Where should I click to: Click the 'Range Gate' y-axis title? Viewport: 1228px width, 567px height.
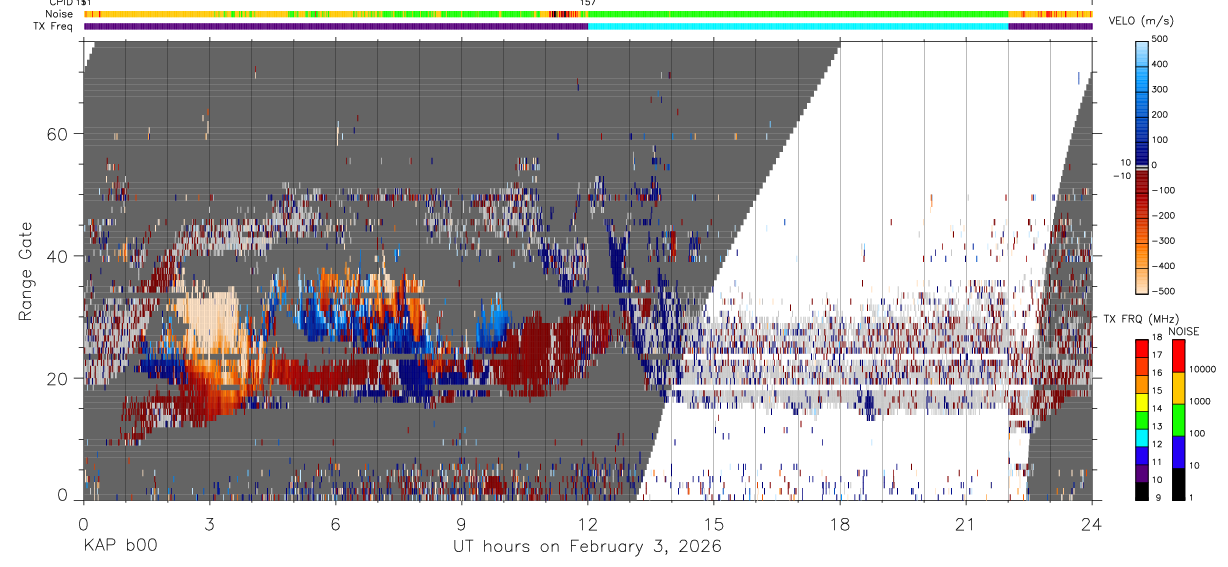point(27,270)
